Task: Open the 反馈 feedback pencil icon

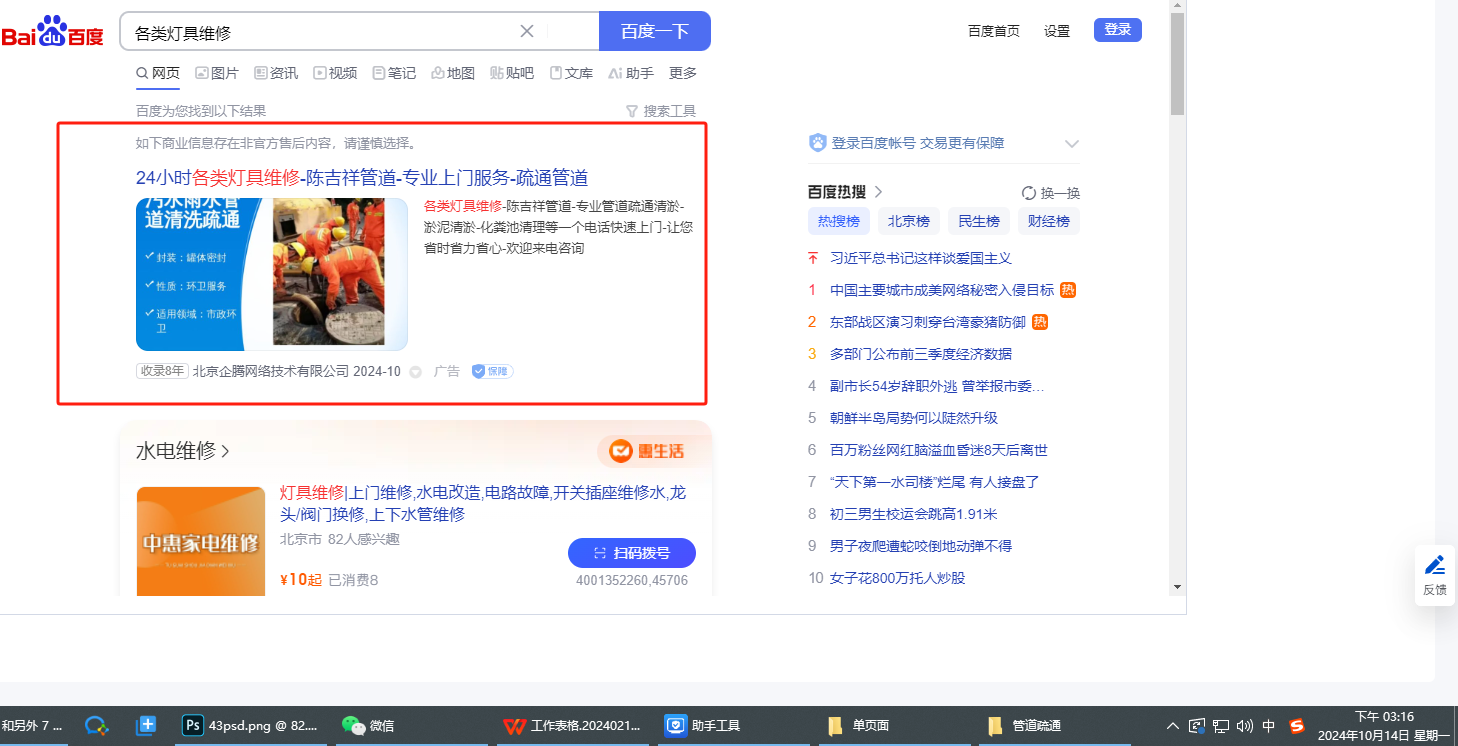Action: tap(1435, 566)
